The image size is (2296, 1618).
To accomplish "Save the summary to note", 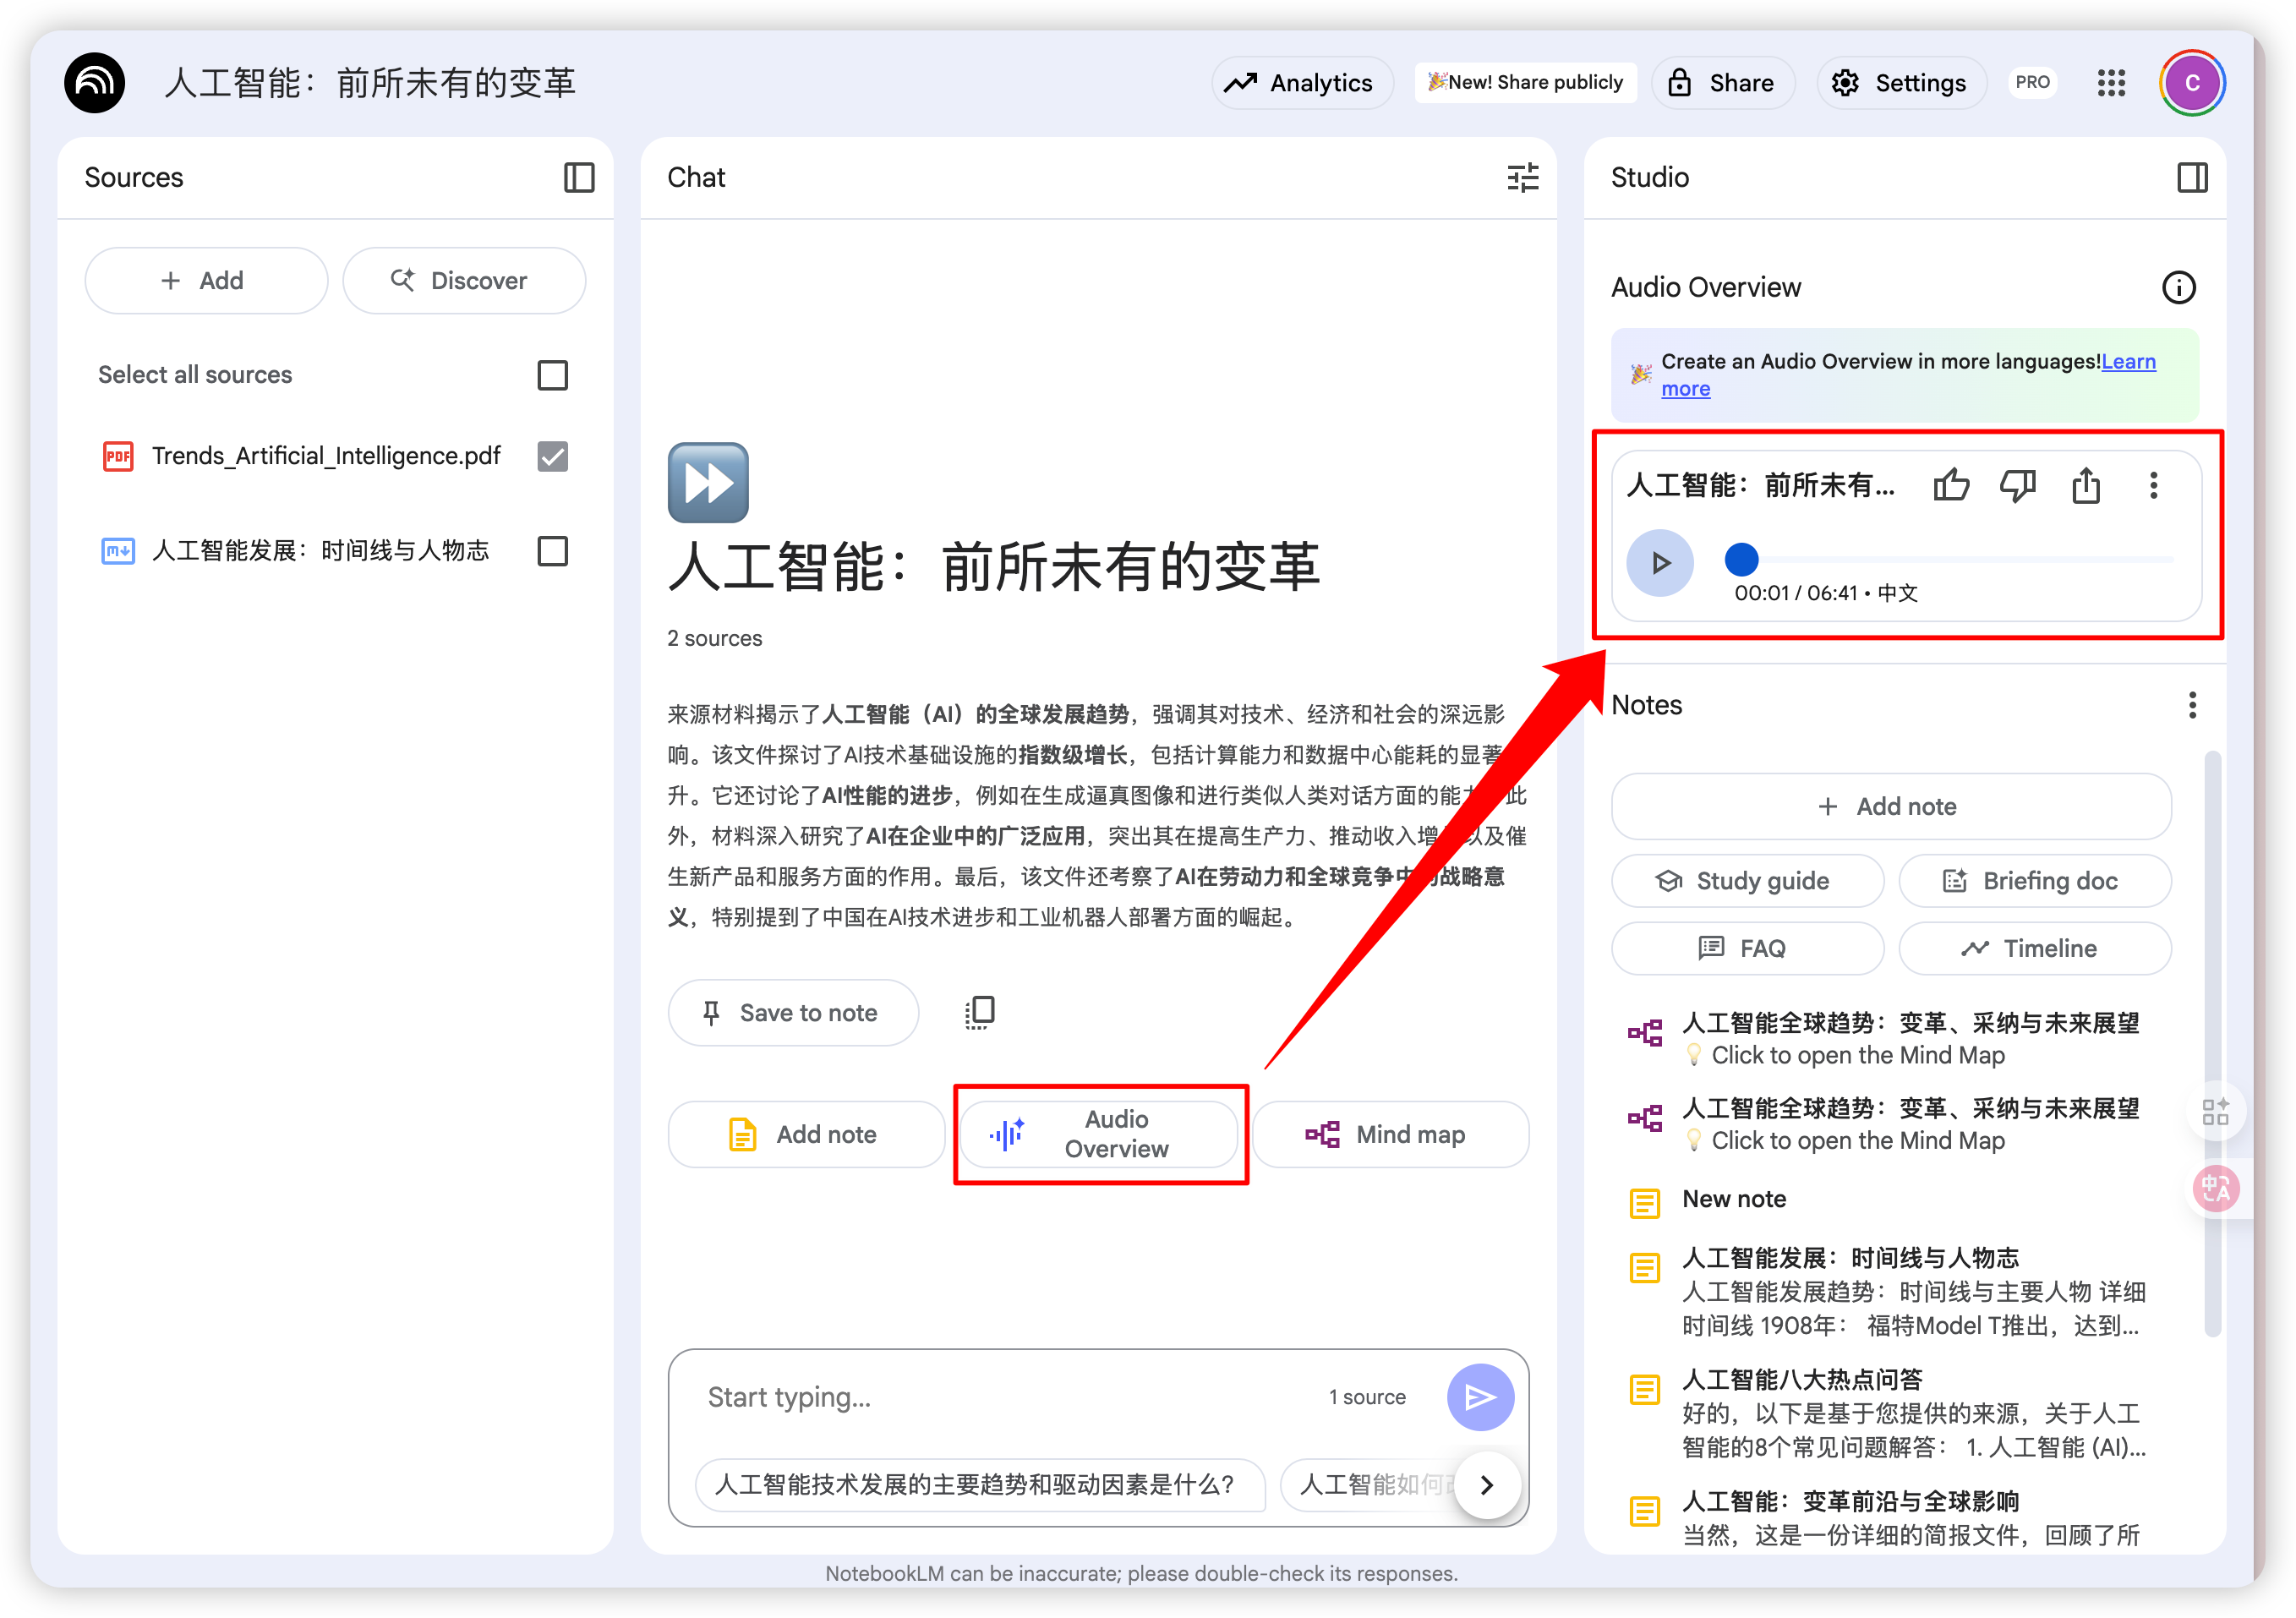I will (793, 1013).
